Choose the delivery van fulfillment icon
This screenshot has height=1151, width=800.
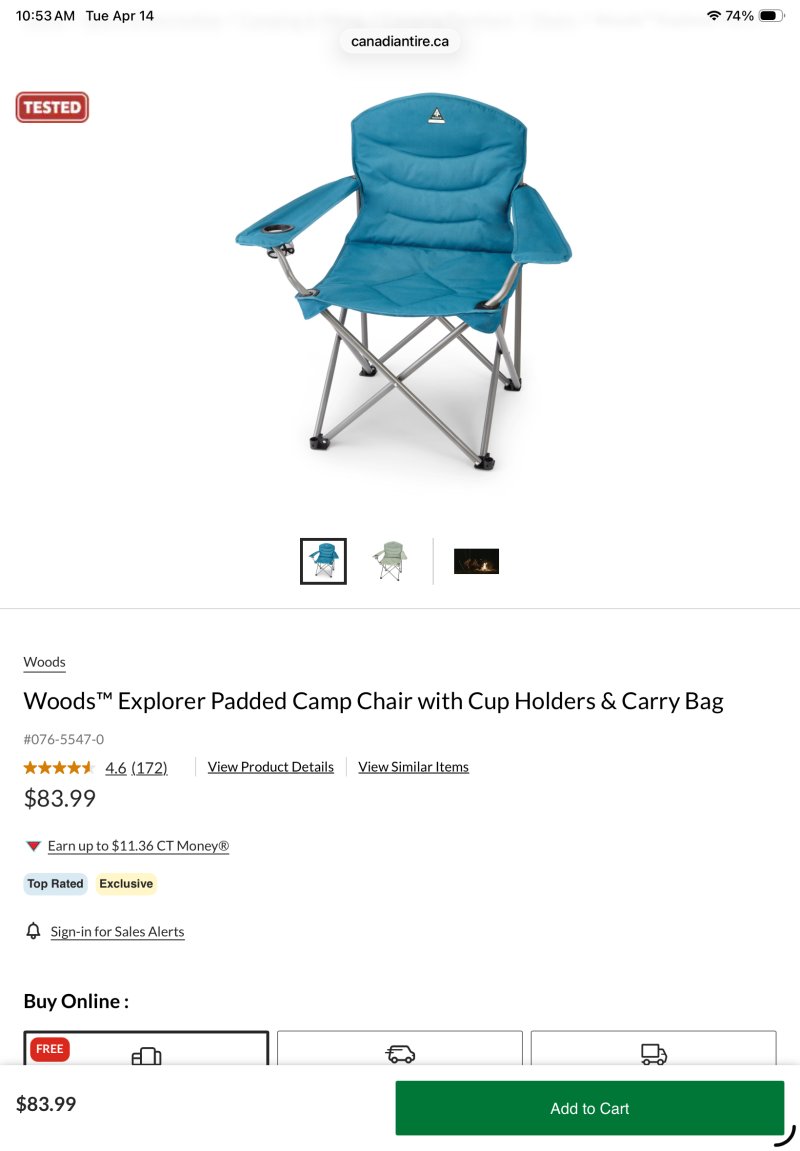click(x=400, y=1054)
